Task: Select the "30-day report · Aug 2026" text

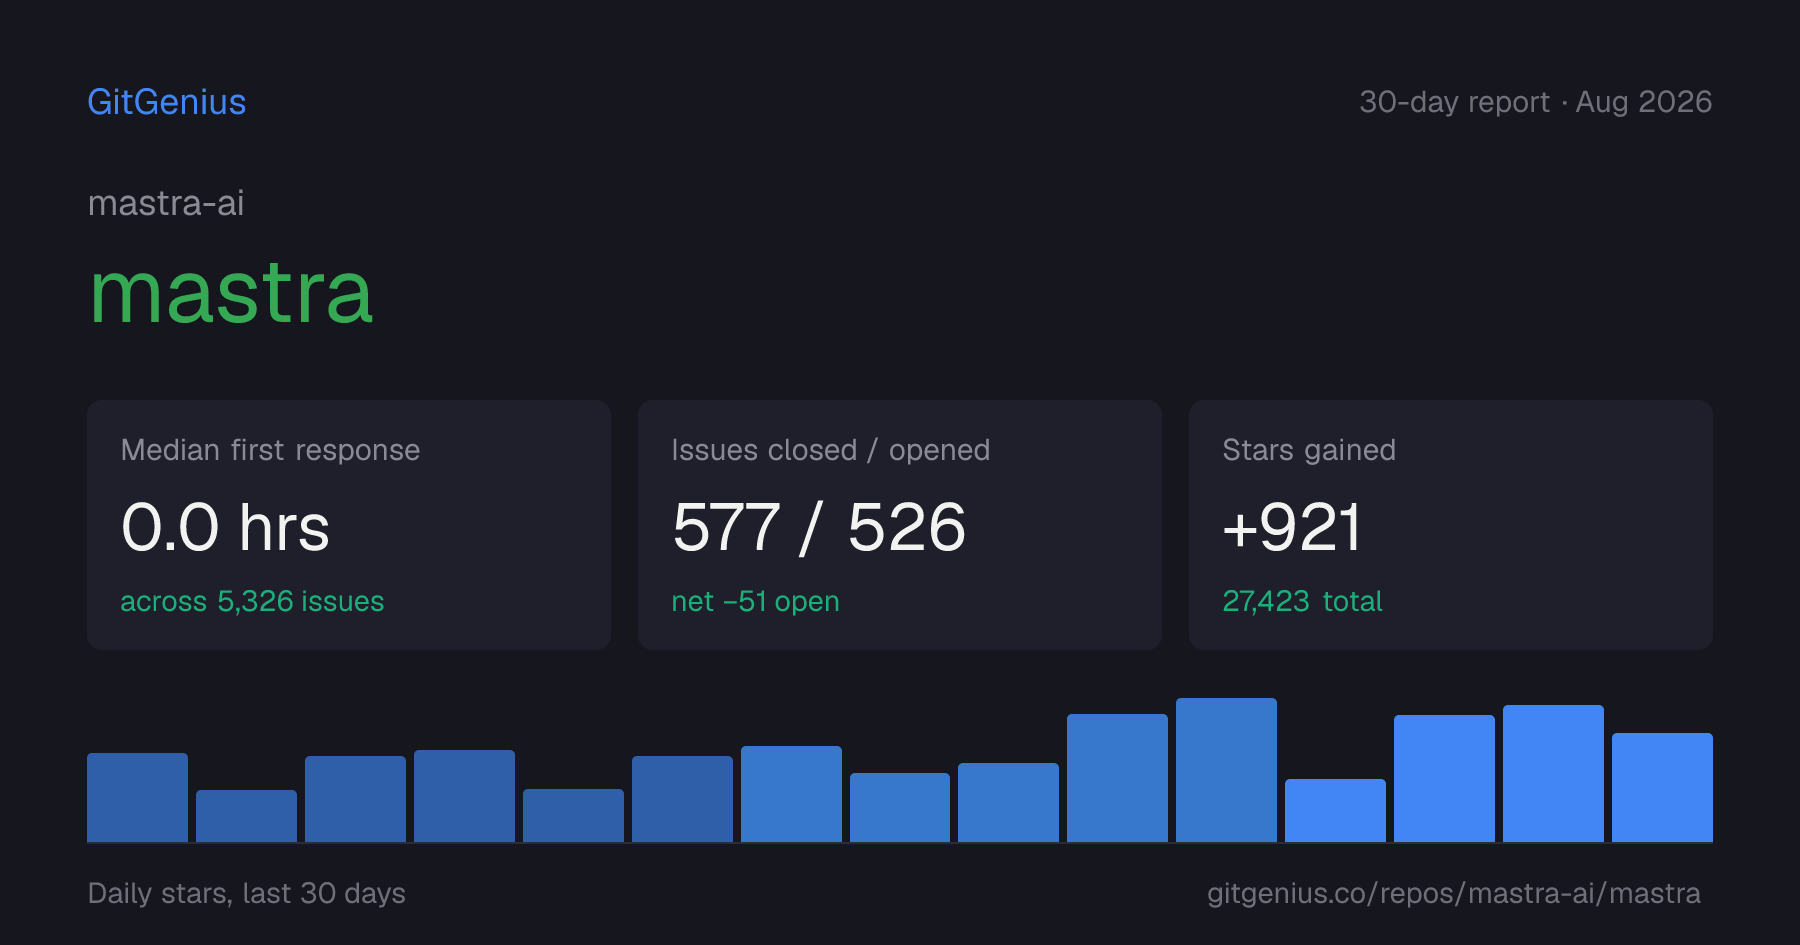Action: pyautogui.click(x=1535, y=102)
